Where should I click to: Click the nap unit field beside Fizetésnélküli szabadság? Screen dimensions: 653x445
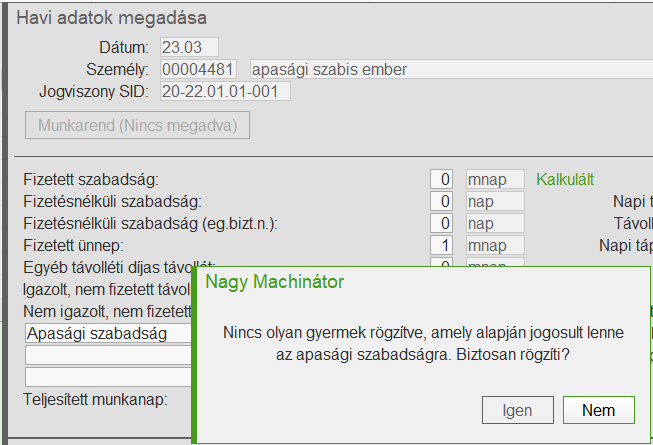[495, 201]
